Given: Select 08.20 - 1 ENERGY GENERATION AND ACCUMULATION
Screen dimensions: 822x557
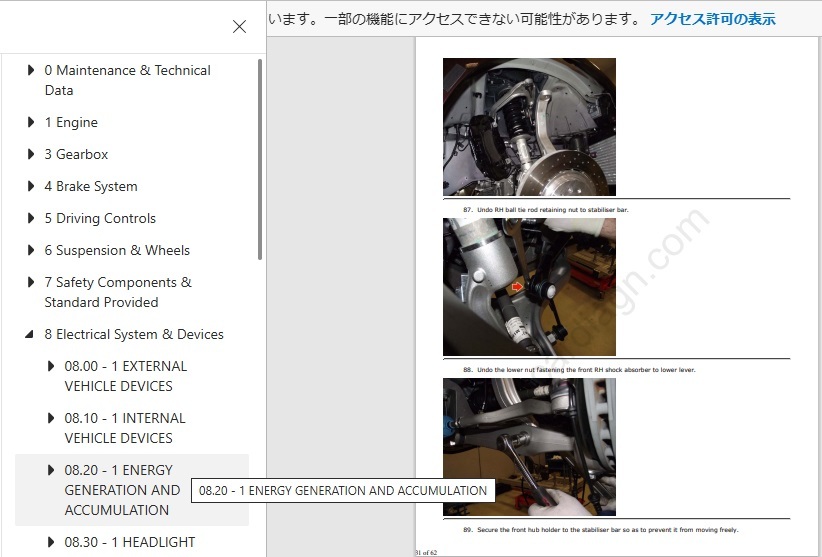Looking at the screenshot, I should 122,490.
